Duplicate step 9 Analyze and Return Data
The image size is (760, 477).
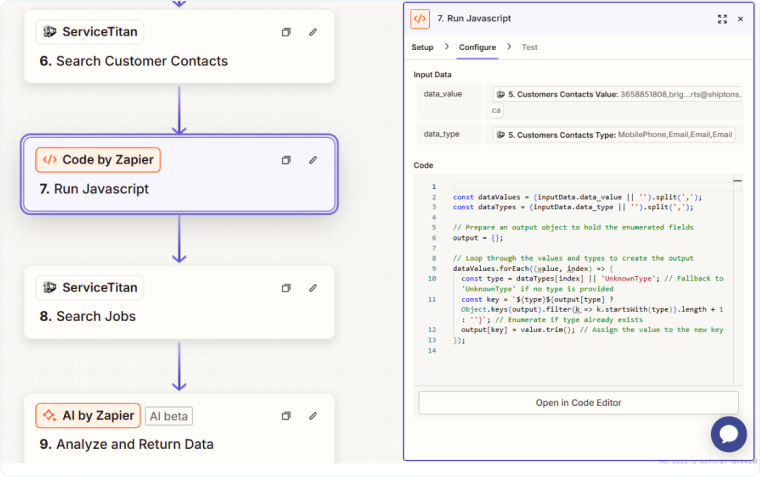pos(286,416)
